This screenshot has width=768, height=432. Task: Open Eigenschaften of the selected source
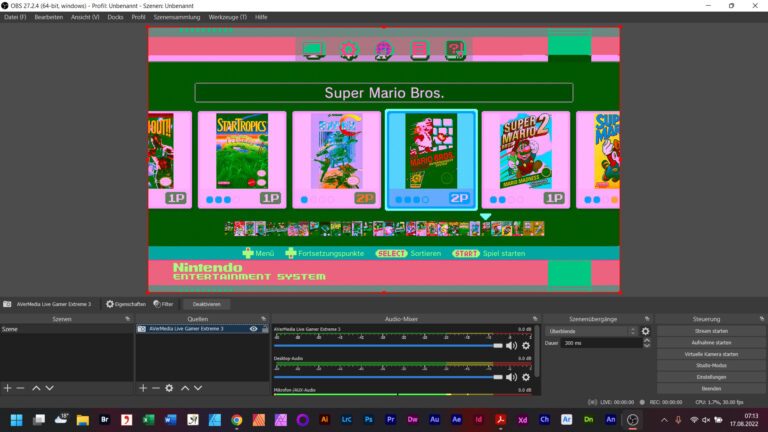[126, 304]
